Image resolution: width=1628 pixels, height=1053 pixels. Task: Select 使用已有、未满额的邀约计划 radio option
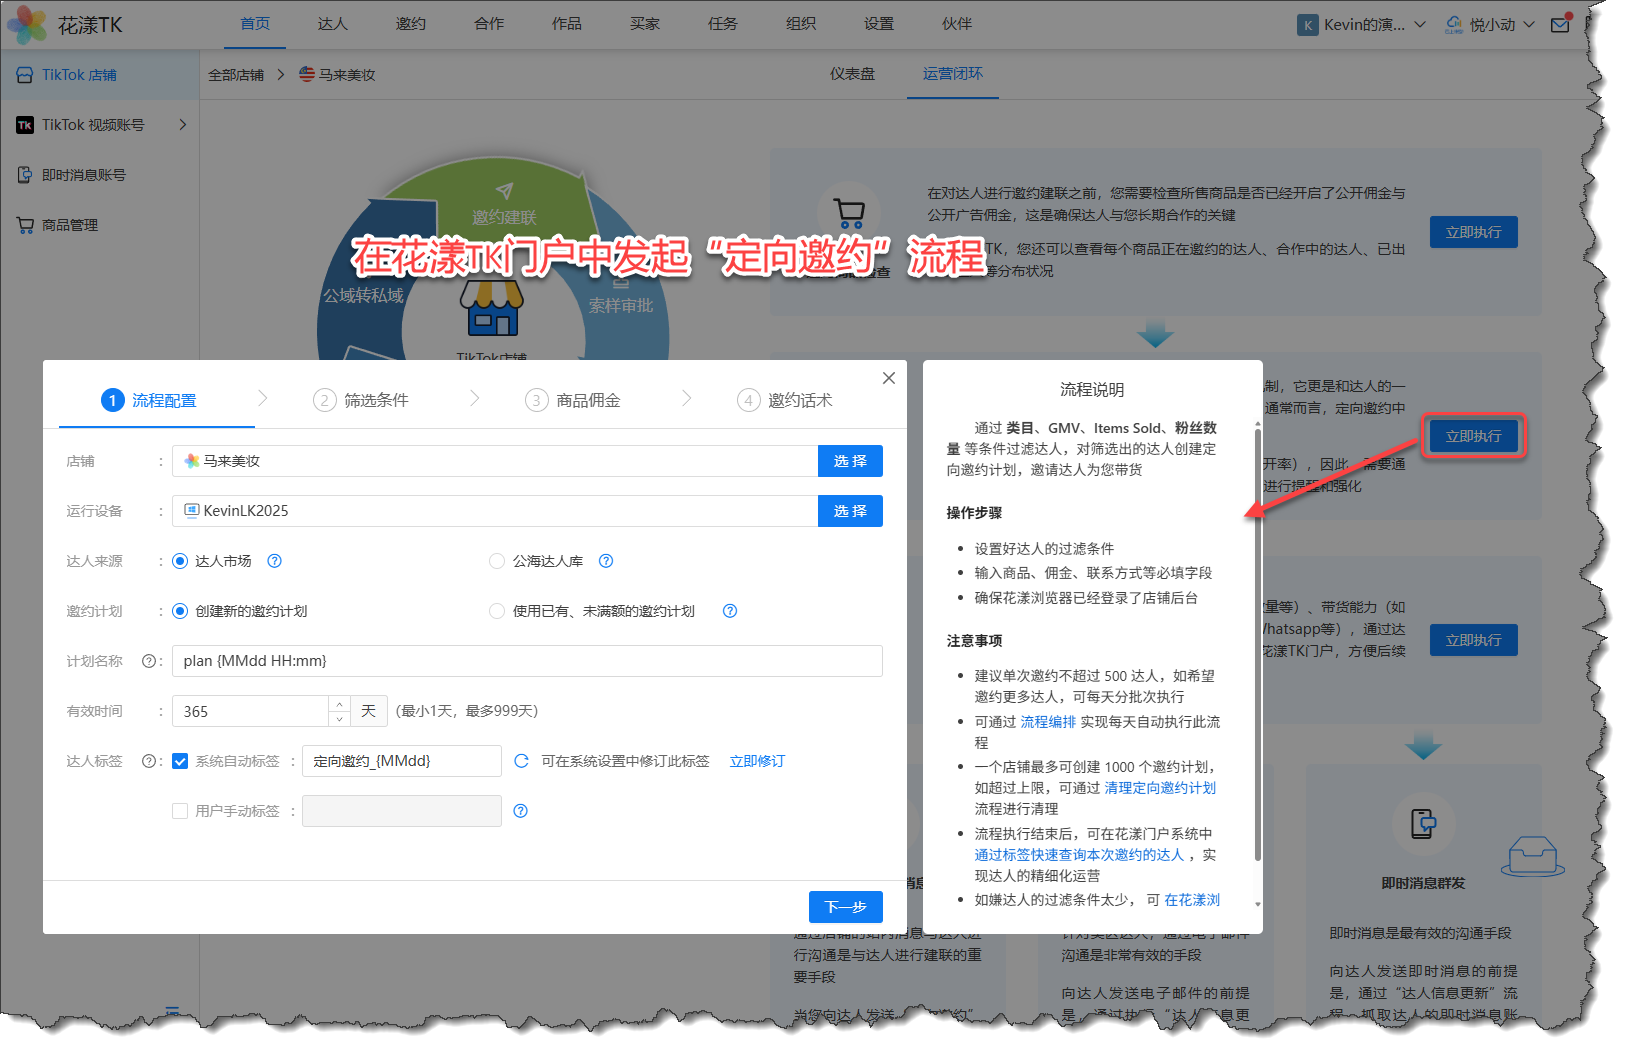[x=497, y=611]
